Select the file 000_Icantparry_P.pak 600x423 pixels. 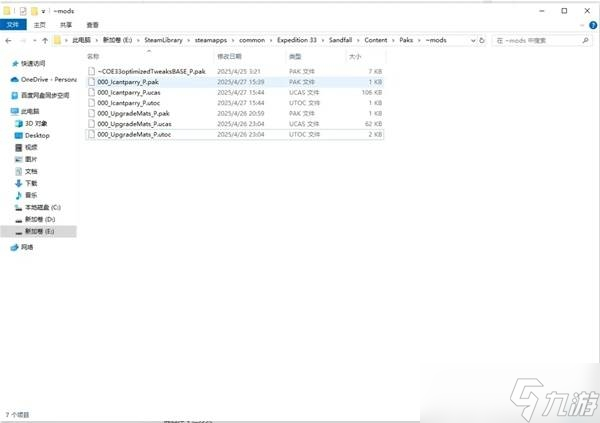click(x=234, y=82)
